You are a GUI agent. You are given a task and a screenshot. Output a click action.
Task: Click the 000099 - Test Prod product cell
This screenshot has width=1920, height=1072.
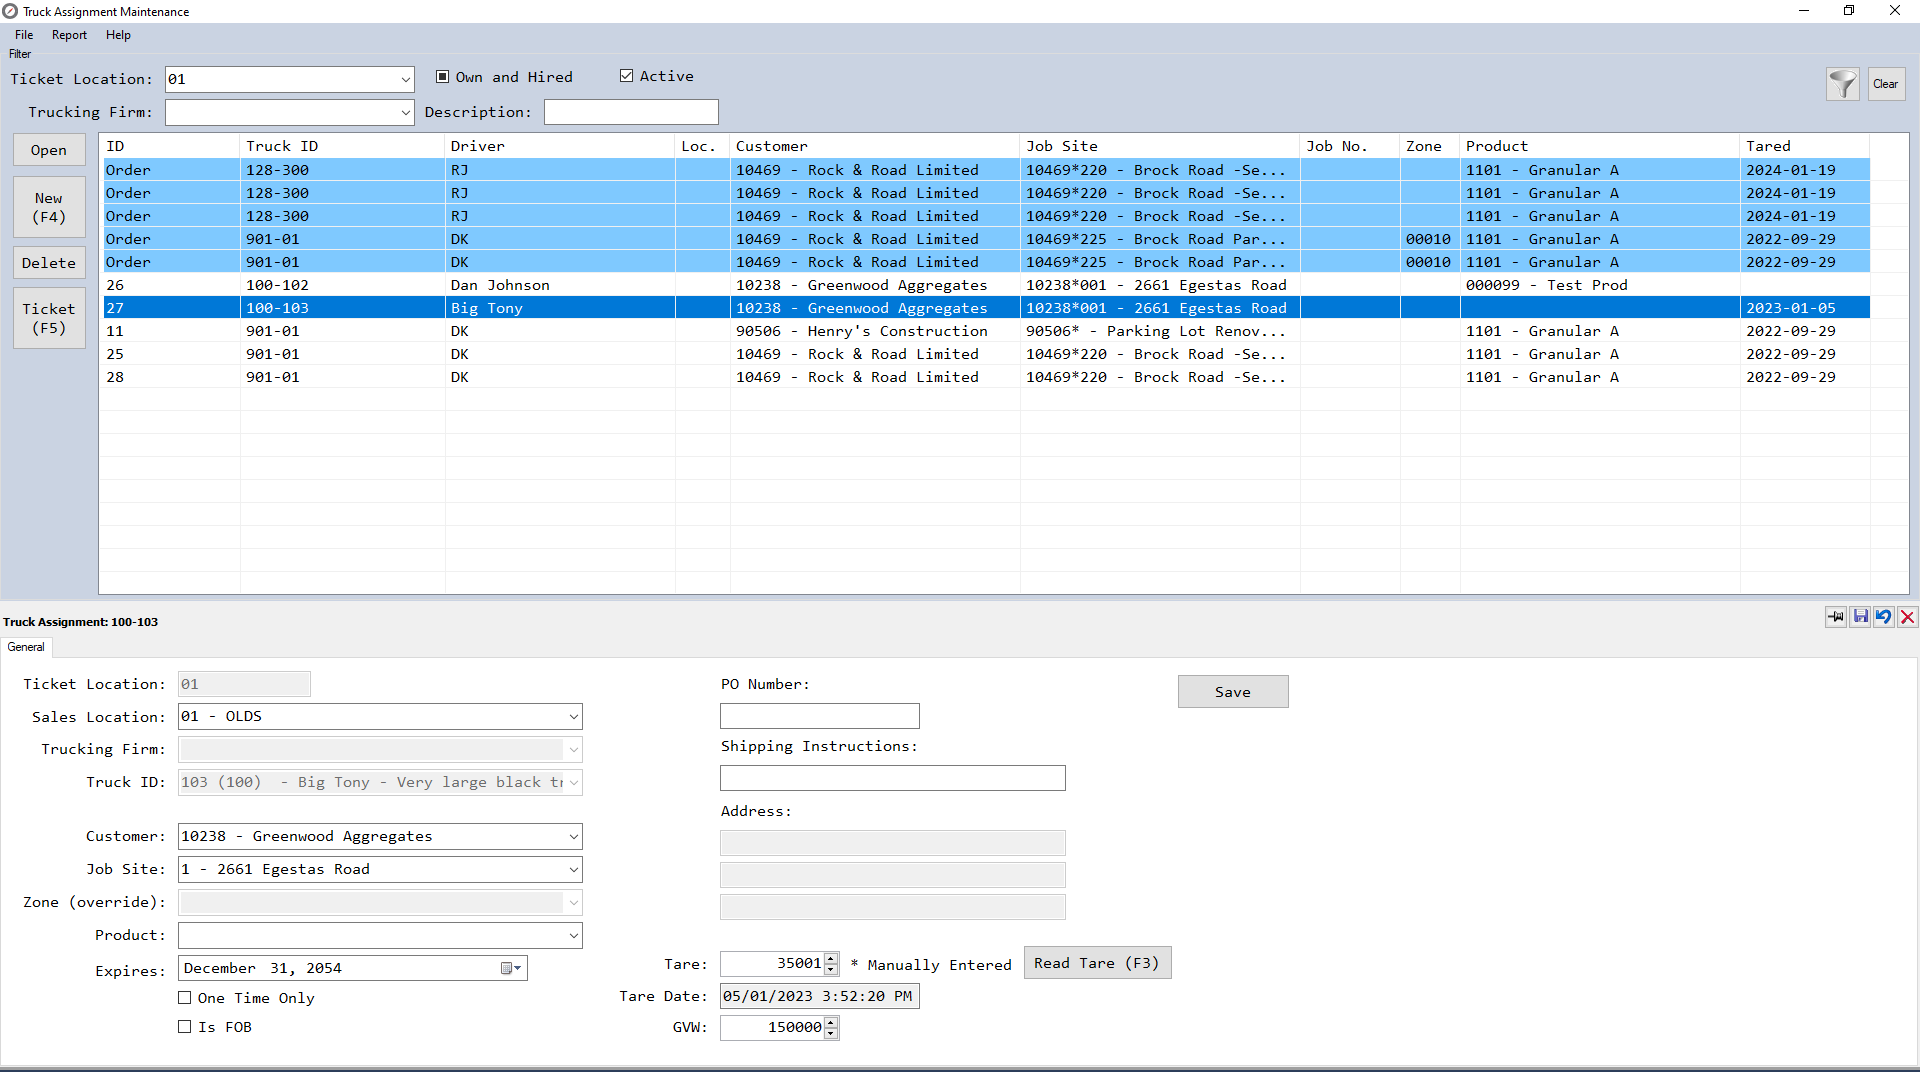(x=1600, y=285)
